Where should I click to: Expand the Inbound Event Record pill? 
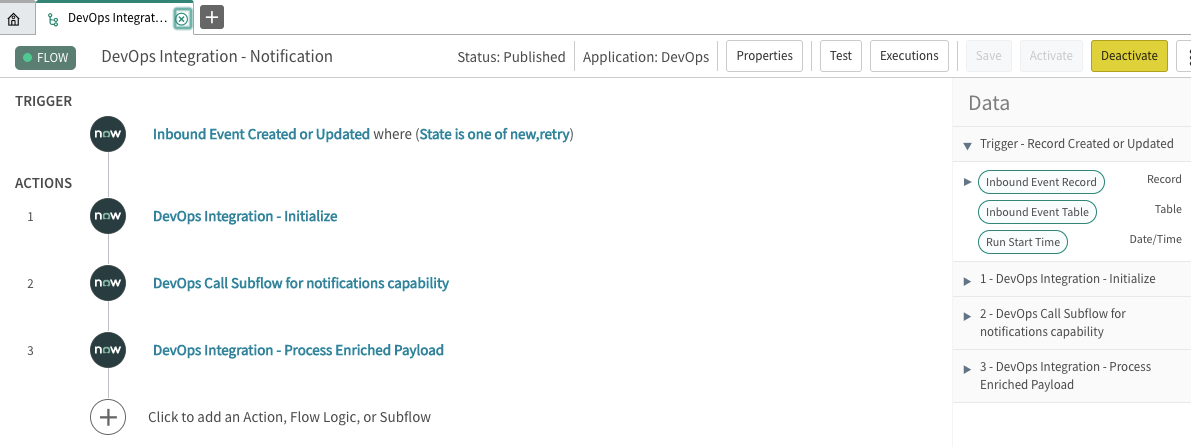(968, 182)
